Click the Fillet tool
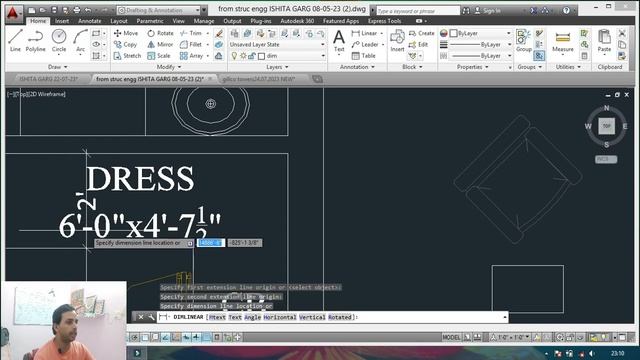The width and height of the screenshot is (640, 360). 191,44
